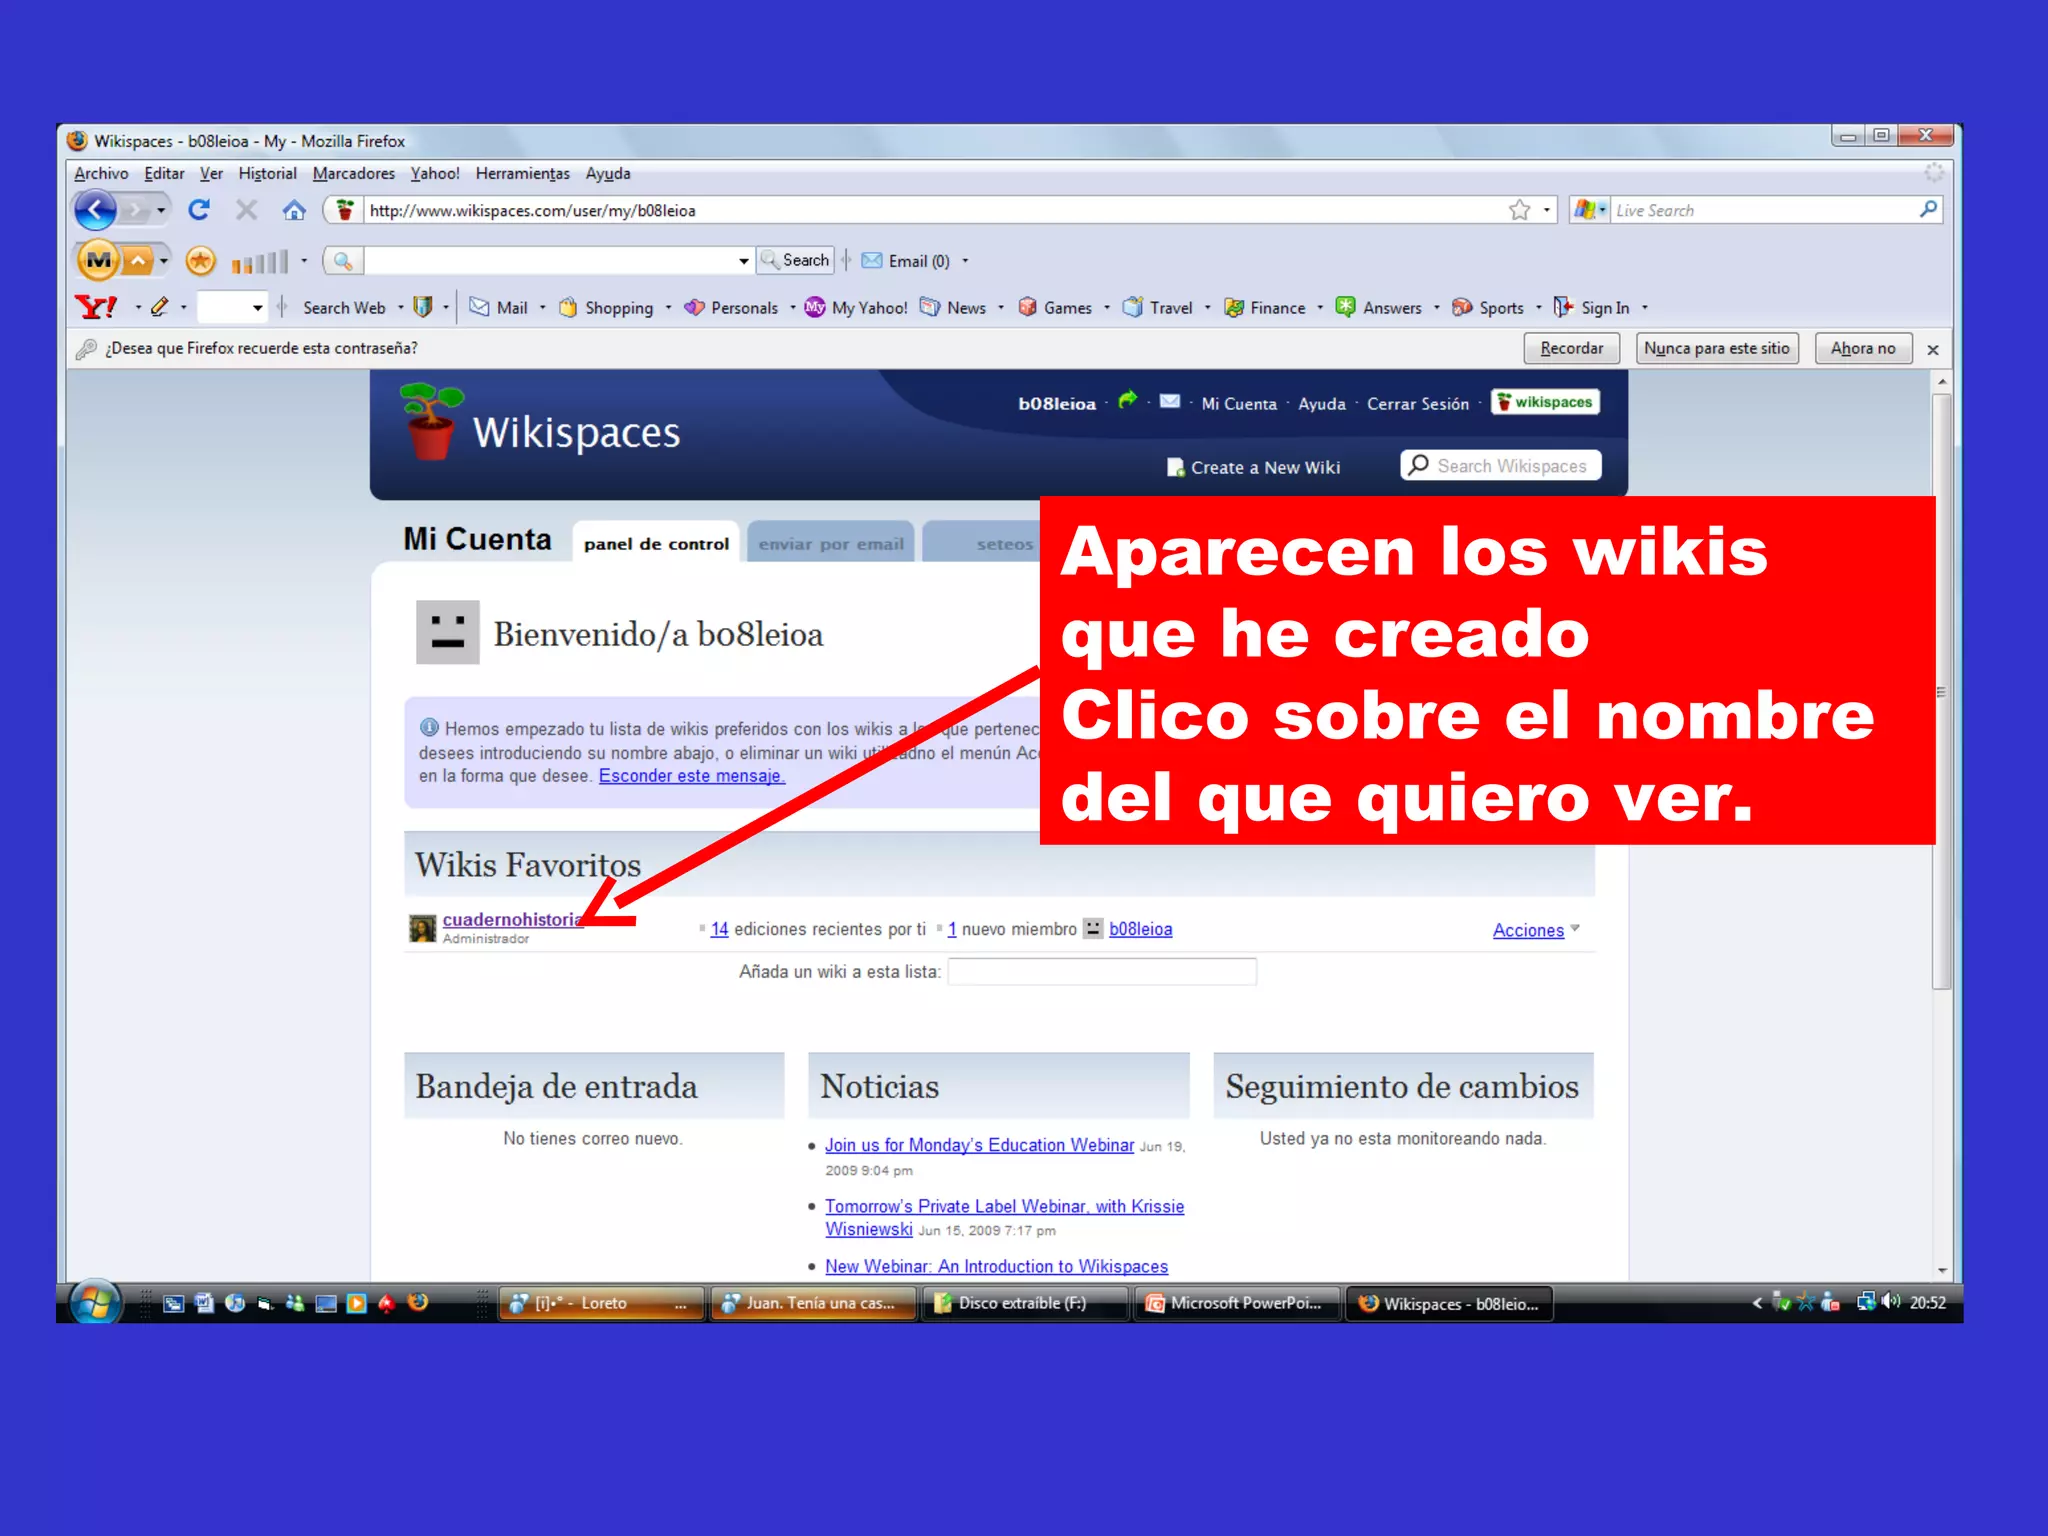Viewport: 2048px width, 1536px height.
Task: Click the URL address bar
Action: 934,210
